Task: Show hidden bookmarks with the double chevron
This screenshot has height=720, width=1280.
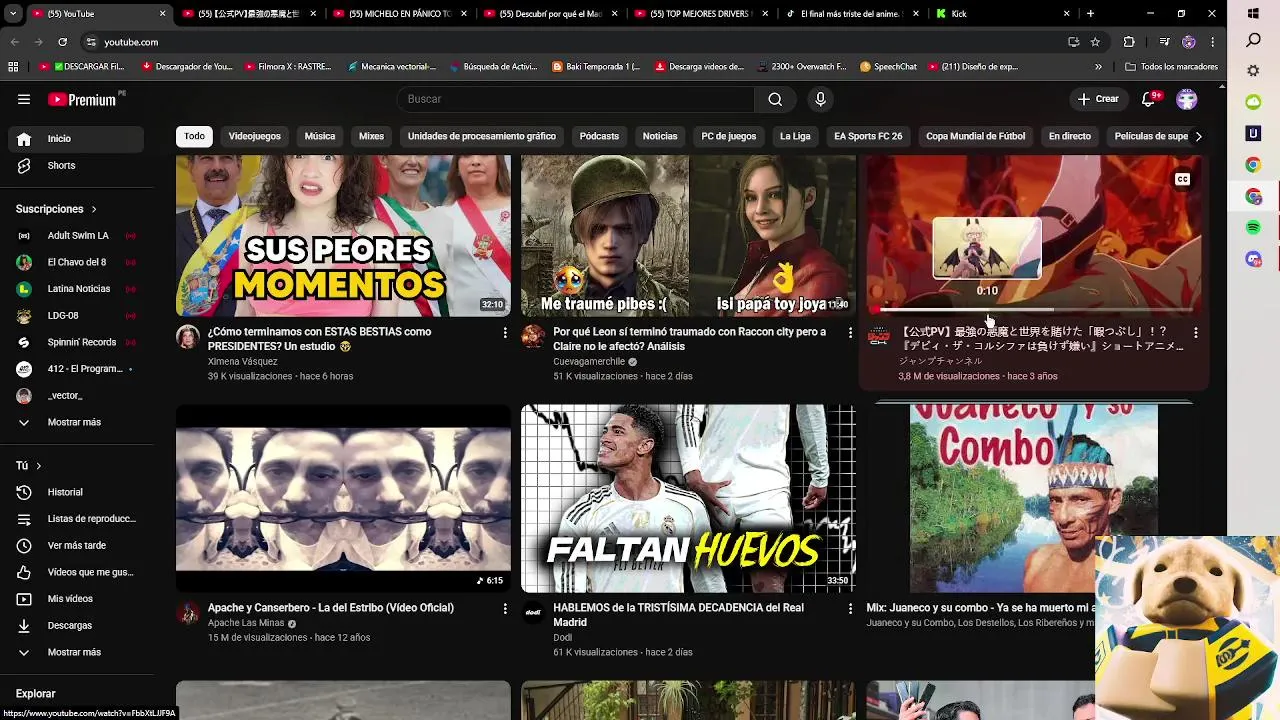Action: [1098, 67]
